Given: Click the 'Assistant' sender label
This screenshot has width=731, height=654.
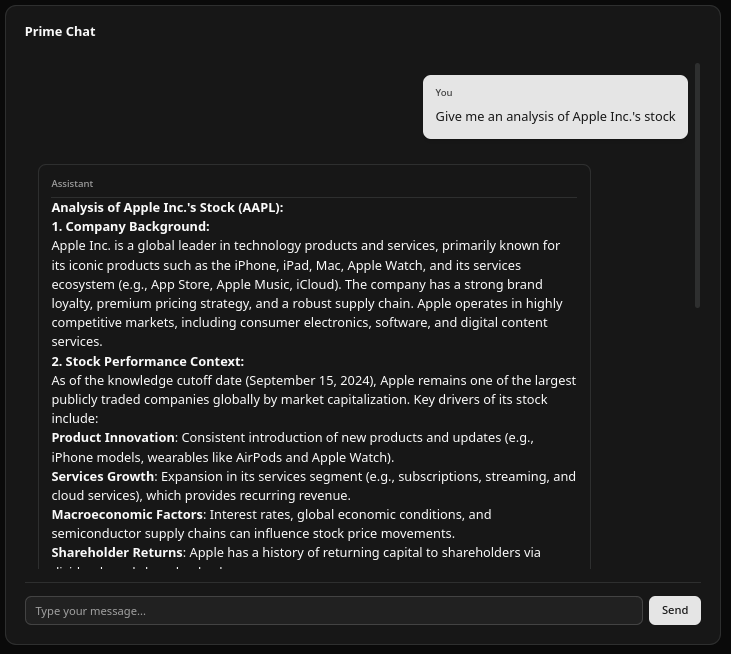Looking at the screenshot, I should [72, 184].
